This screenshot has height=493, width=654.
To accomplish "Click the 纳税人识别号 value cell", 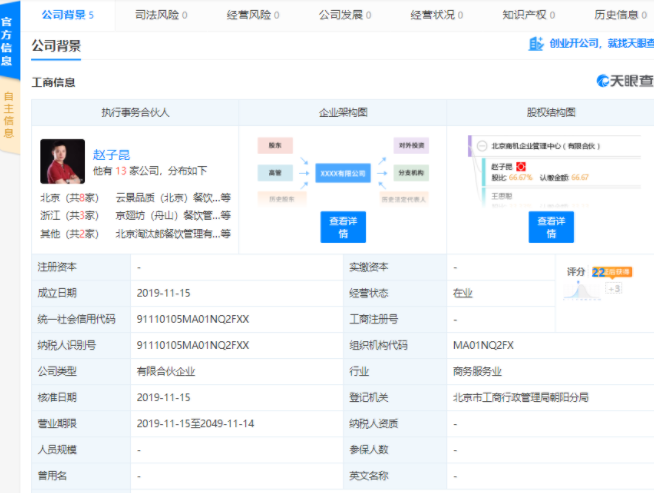I will point(237,345).
